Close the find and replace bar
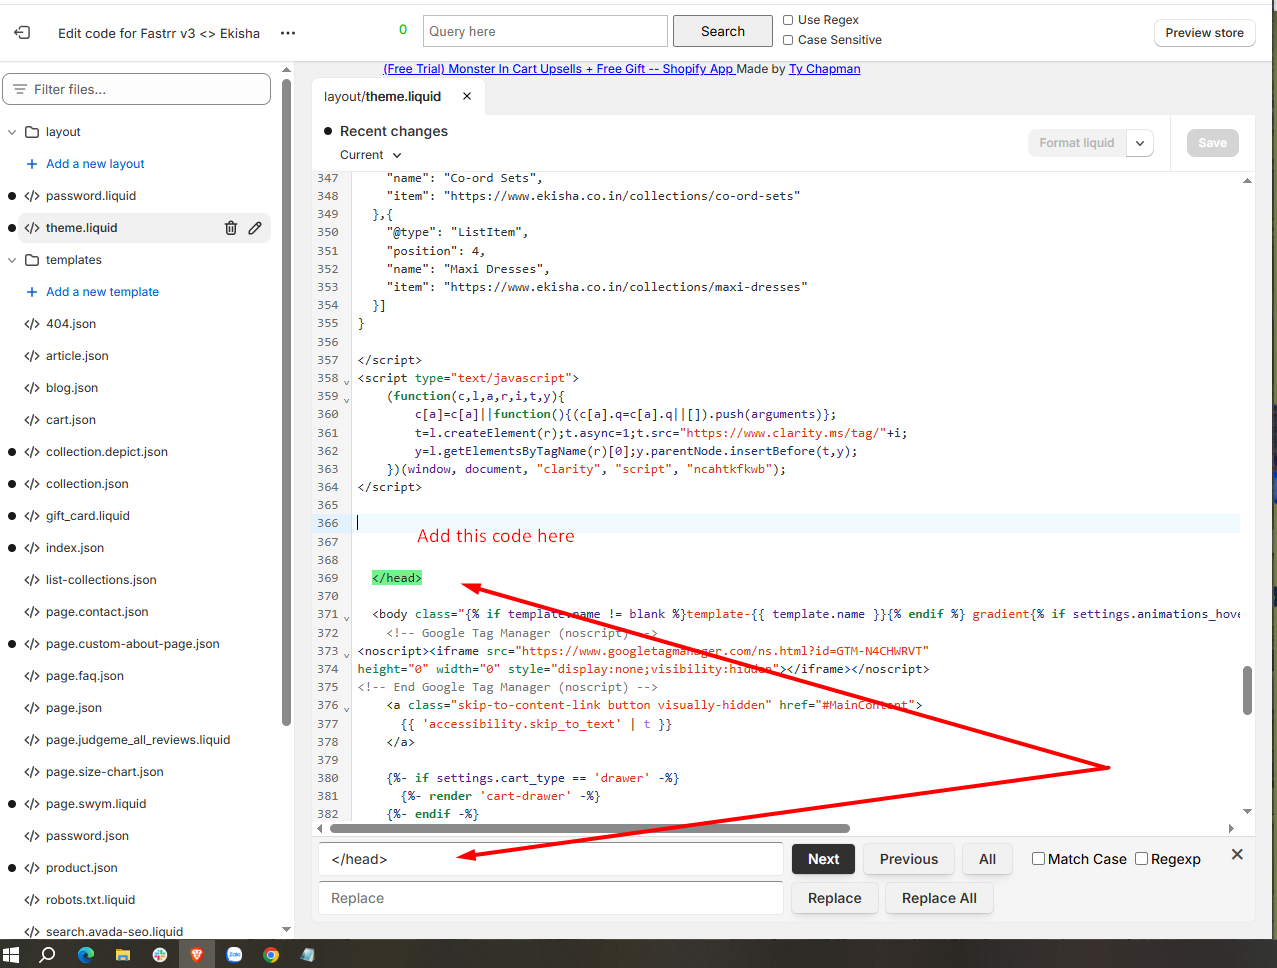This screenshot has width=1277, height=968. pos(1237,854)
